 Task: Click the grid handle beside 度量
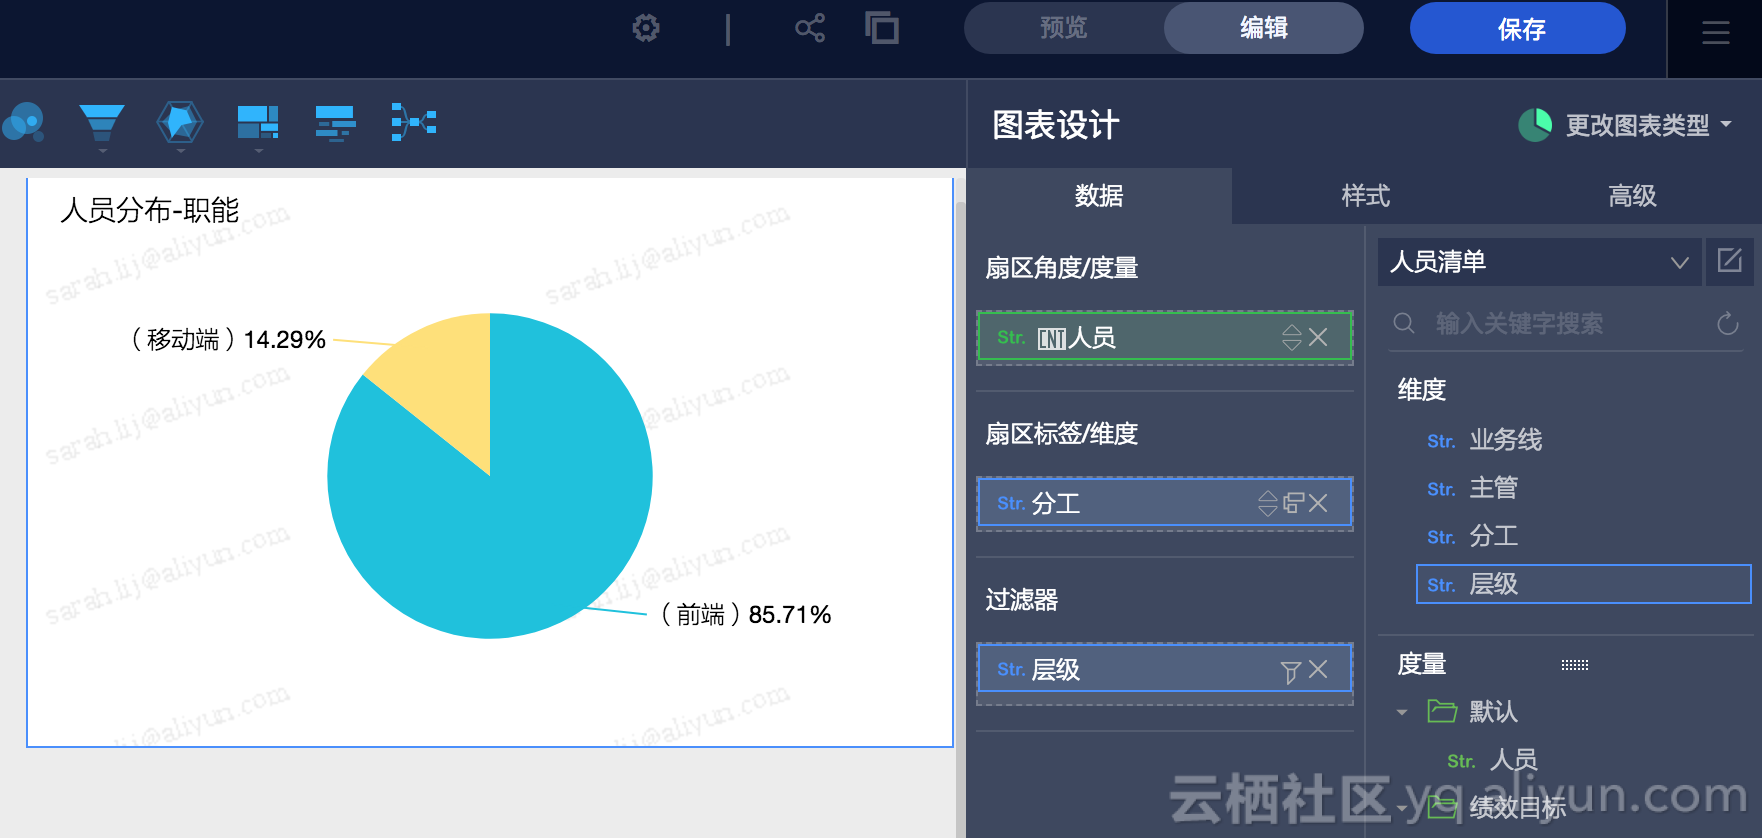(1575, 665)
